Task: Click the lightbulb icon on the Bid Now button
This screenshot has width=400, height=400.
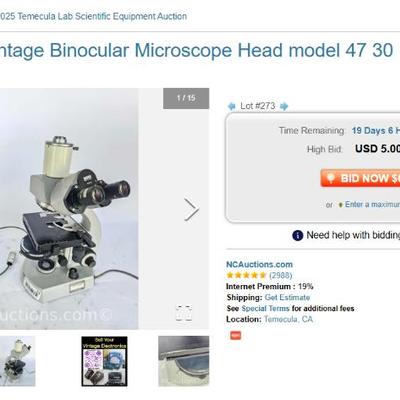Action: [330, 178]
